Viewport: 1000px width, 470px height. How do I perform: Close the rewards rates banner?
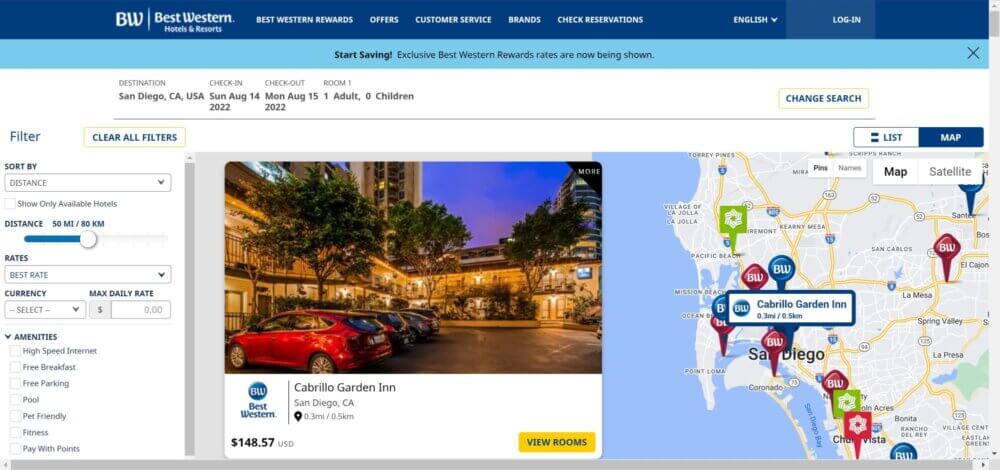tap(973, 54)
